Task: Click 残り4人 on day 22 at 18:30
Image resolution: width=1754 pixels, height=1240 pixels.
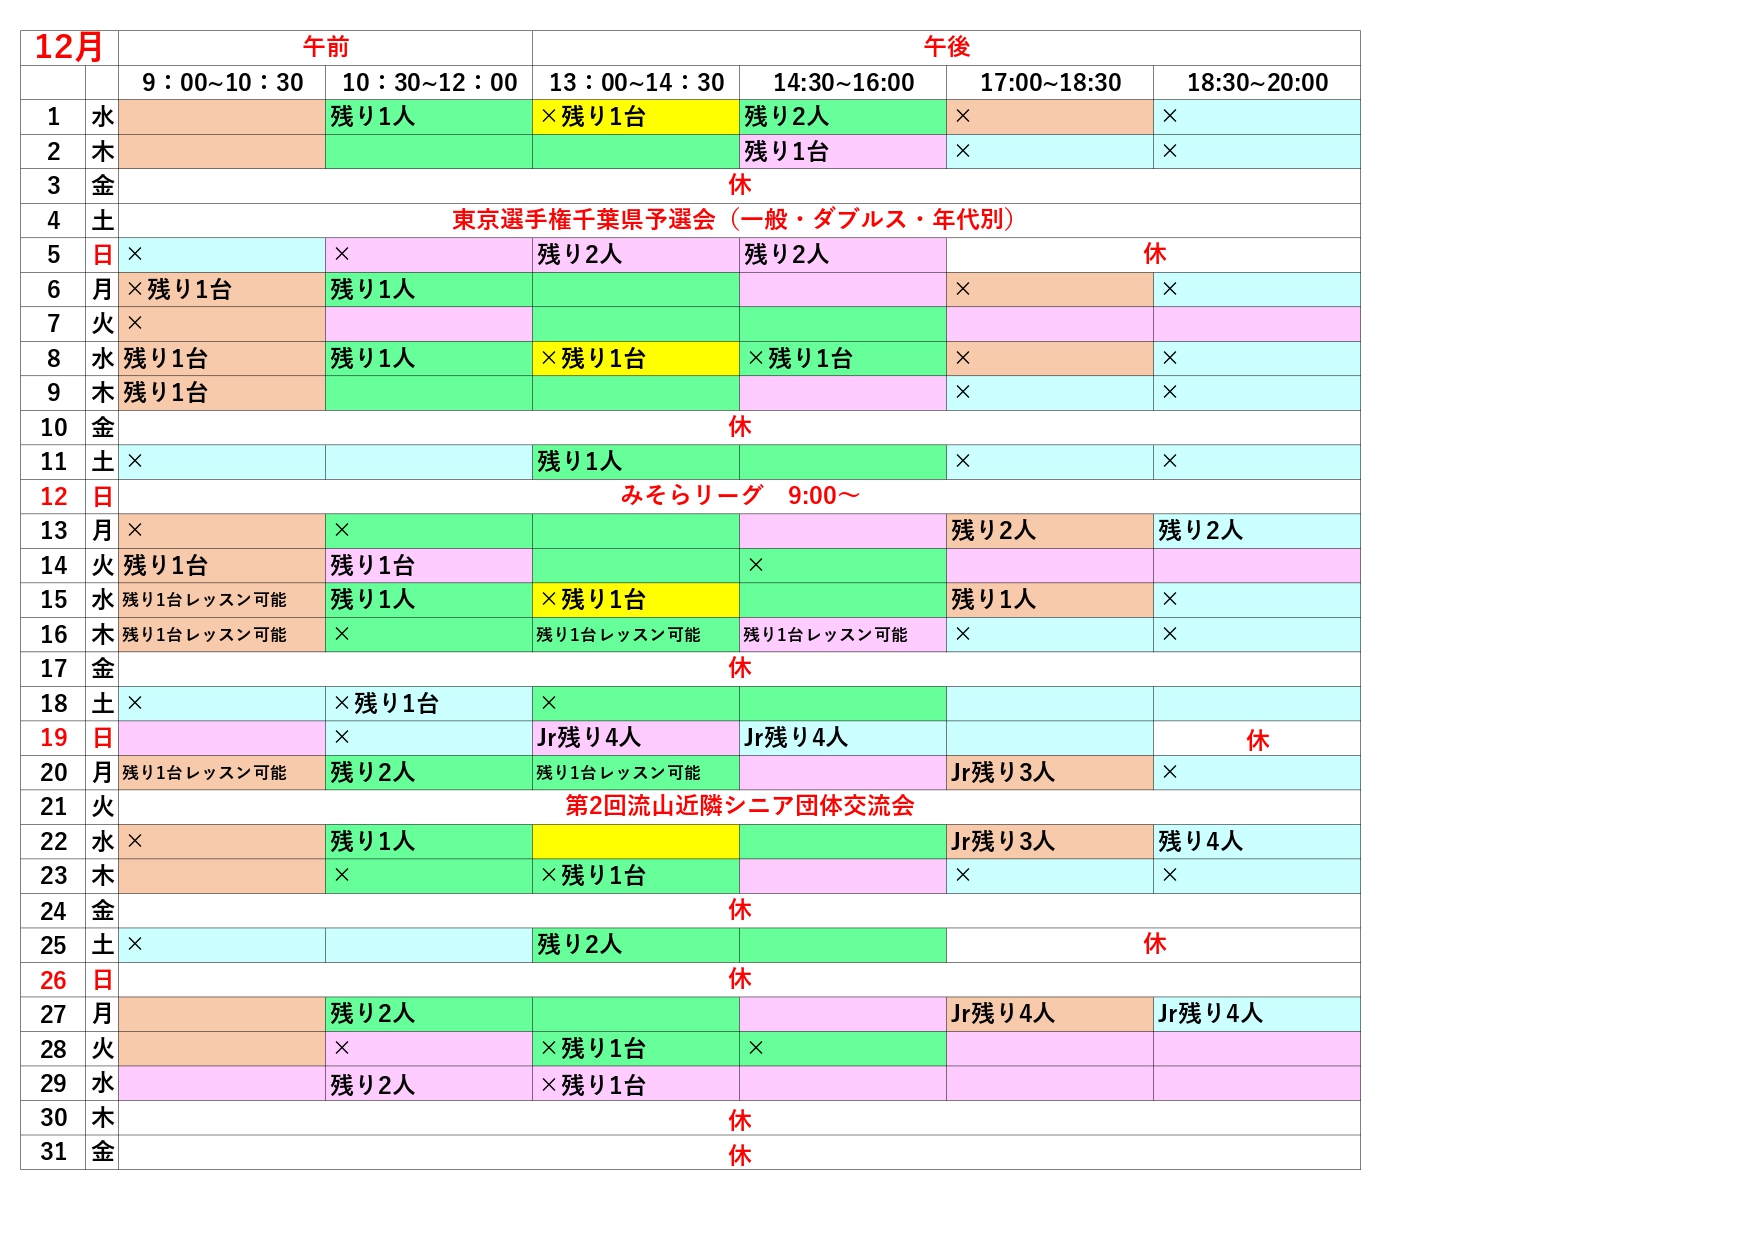Action: click(x=1201, y=842)
